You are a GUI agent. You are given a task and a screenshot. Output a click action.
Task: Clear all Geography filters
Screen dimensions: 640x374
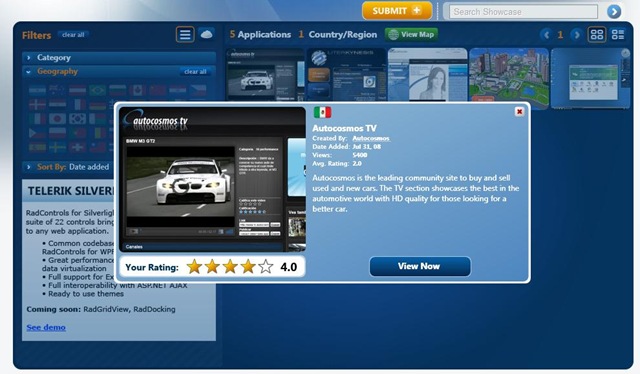195,71
